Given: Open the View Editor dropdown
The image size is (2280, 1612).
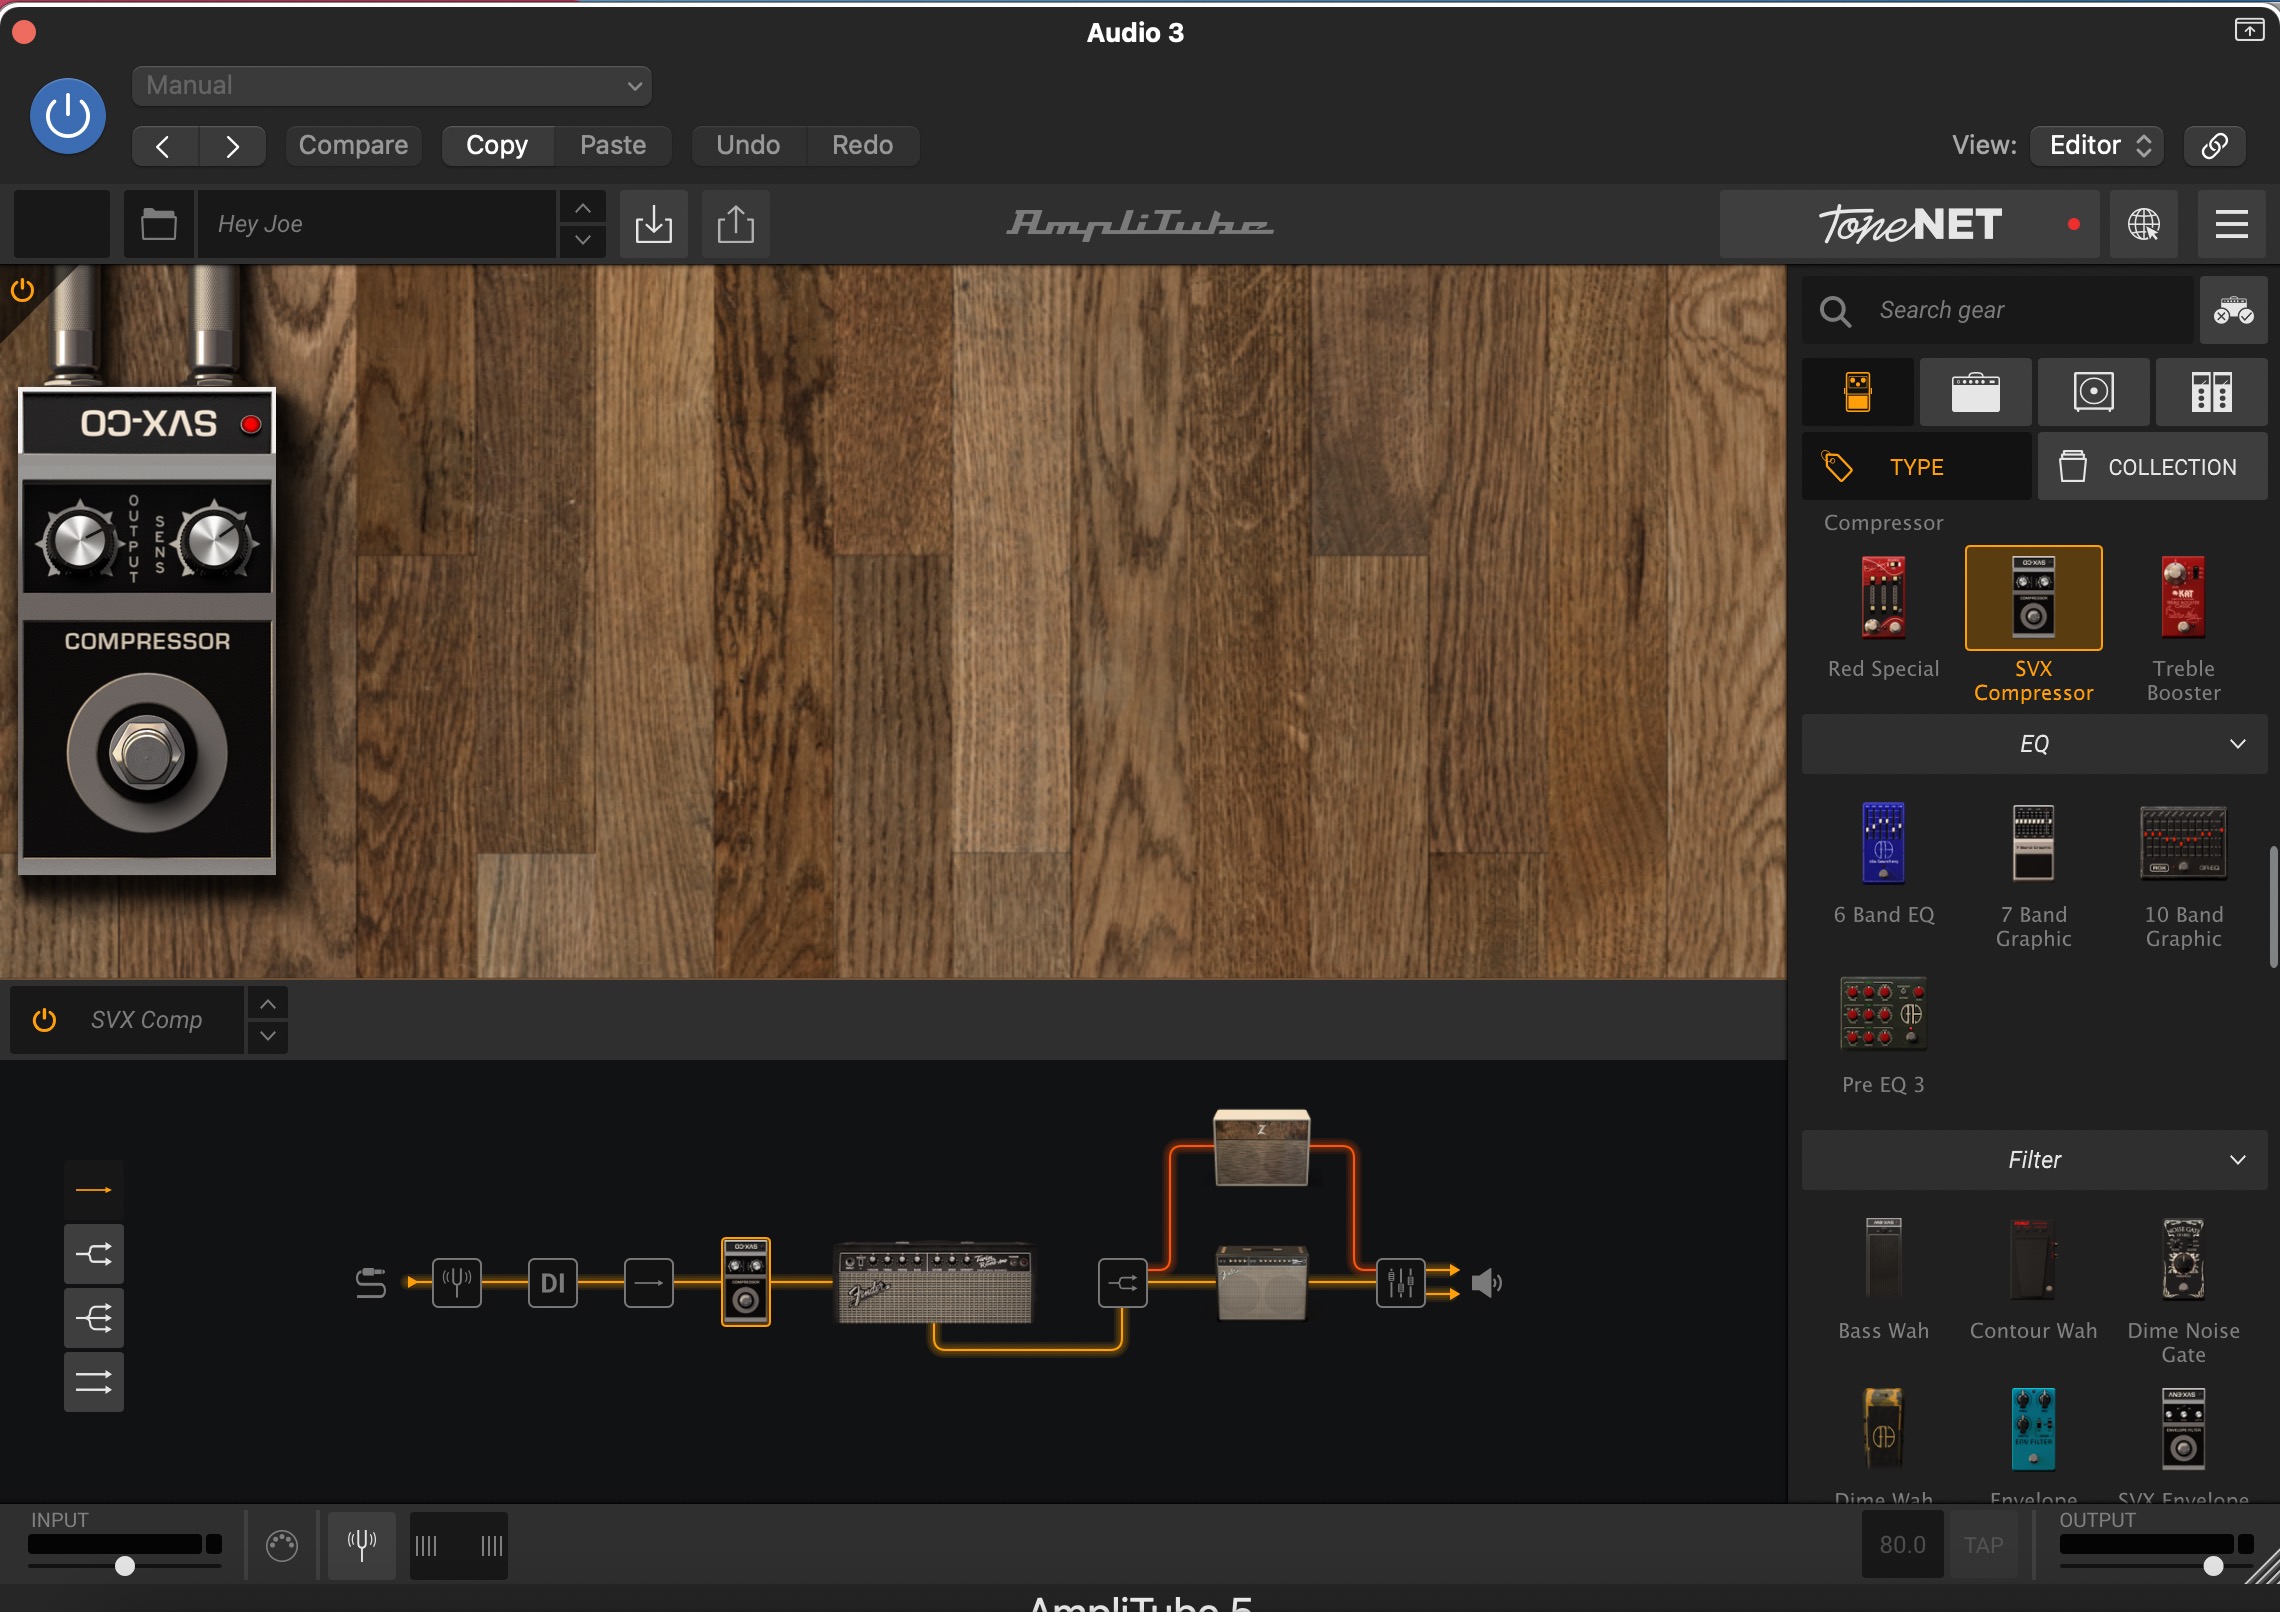Looking at the screenshot, I should point(2098,146).
